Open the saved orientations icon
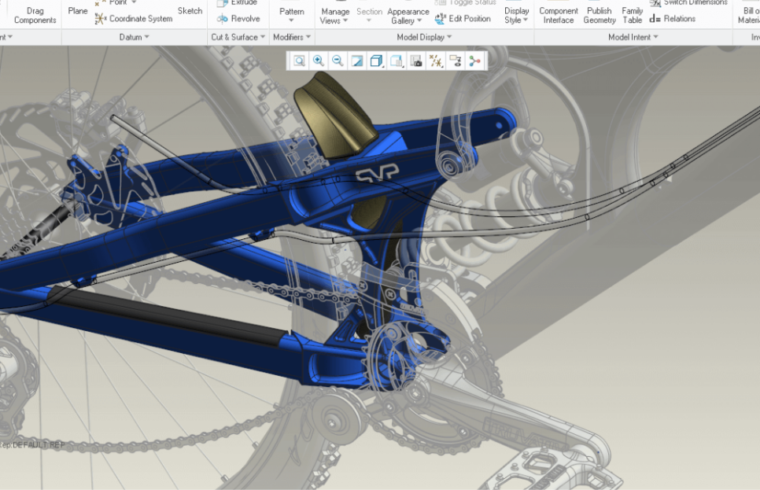 pyautogui.click(x=396, y=61)
